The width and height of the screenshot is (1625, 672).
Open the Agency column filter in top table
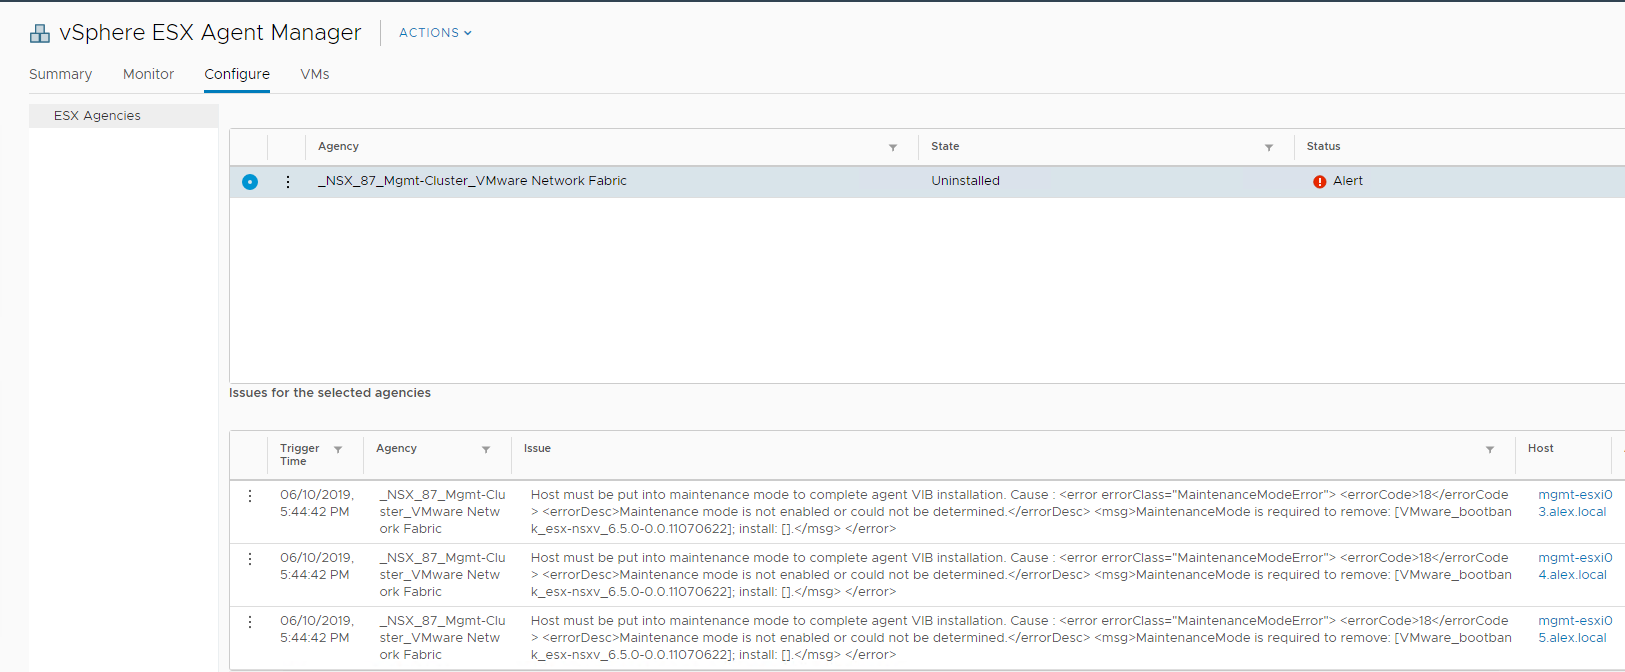893,147
